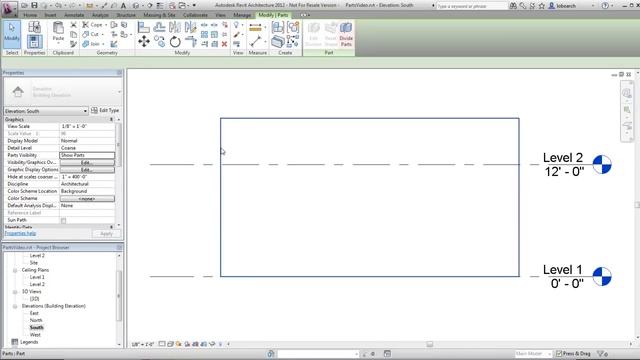
Task: Collapse the Graphics properties section
Action: pos(111,120)
